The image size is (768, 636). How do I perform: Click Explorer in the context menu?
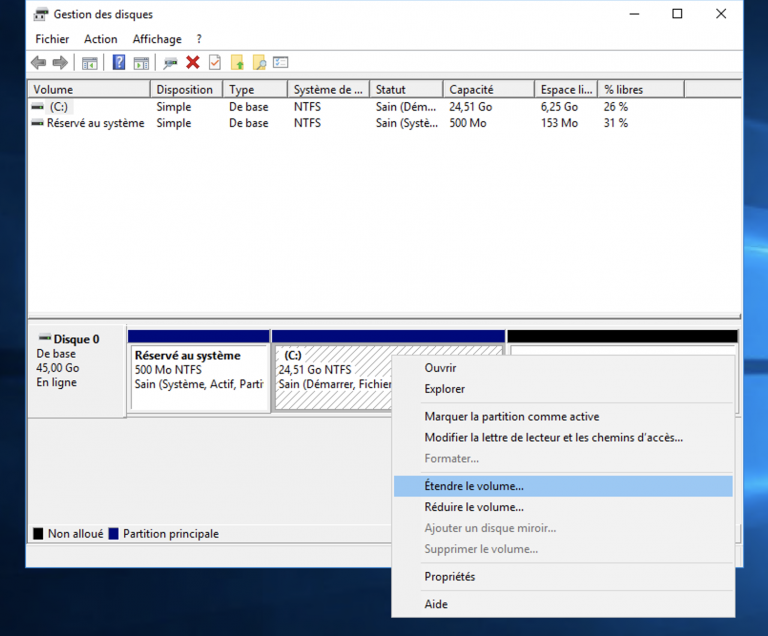(444, 389)
